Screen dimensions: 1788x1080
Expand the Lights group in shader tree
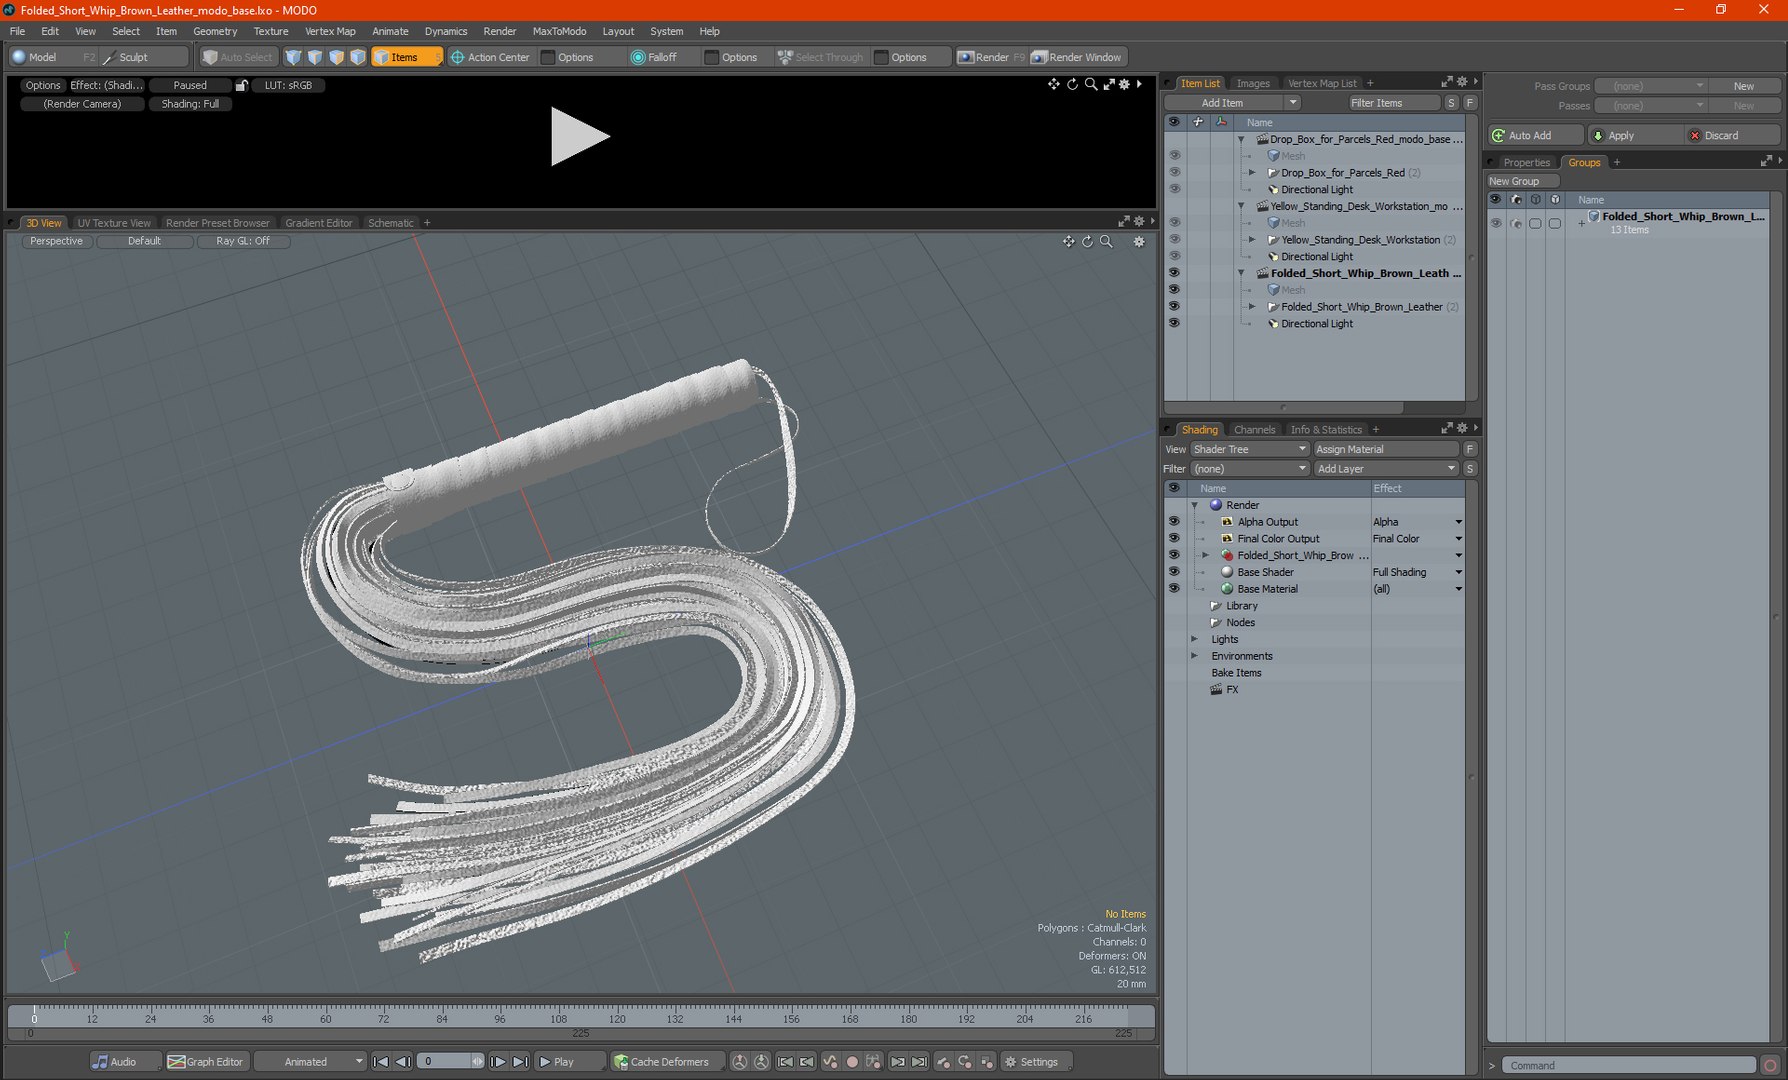coord(1194,639)
